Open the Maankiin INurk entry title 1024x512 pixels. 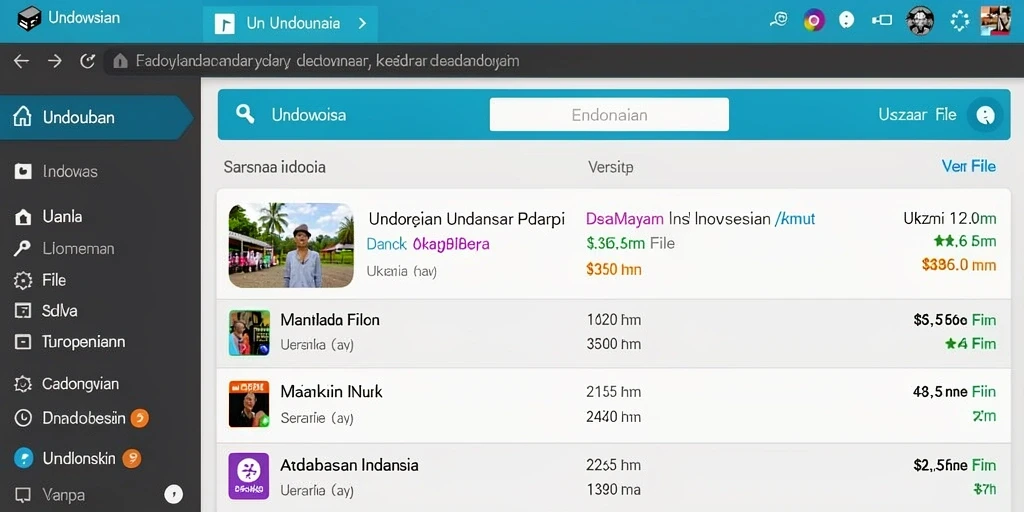coord(331,392)
